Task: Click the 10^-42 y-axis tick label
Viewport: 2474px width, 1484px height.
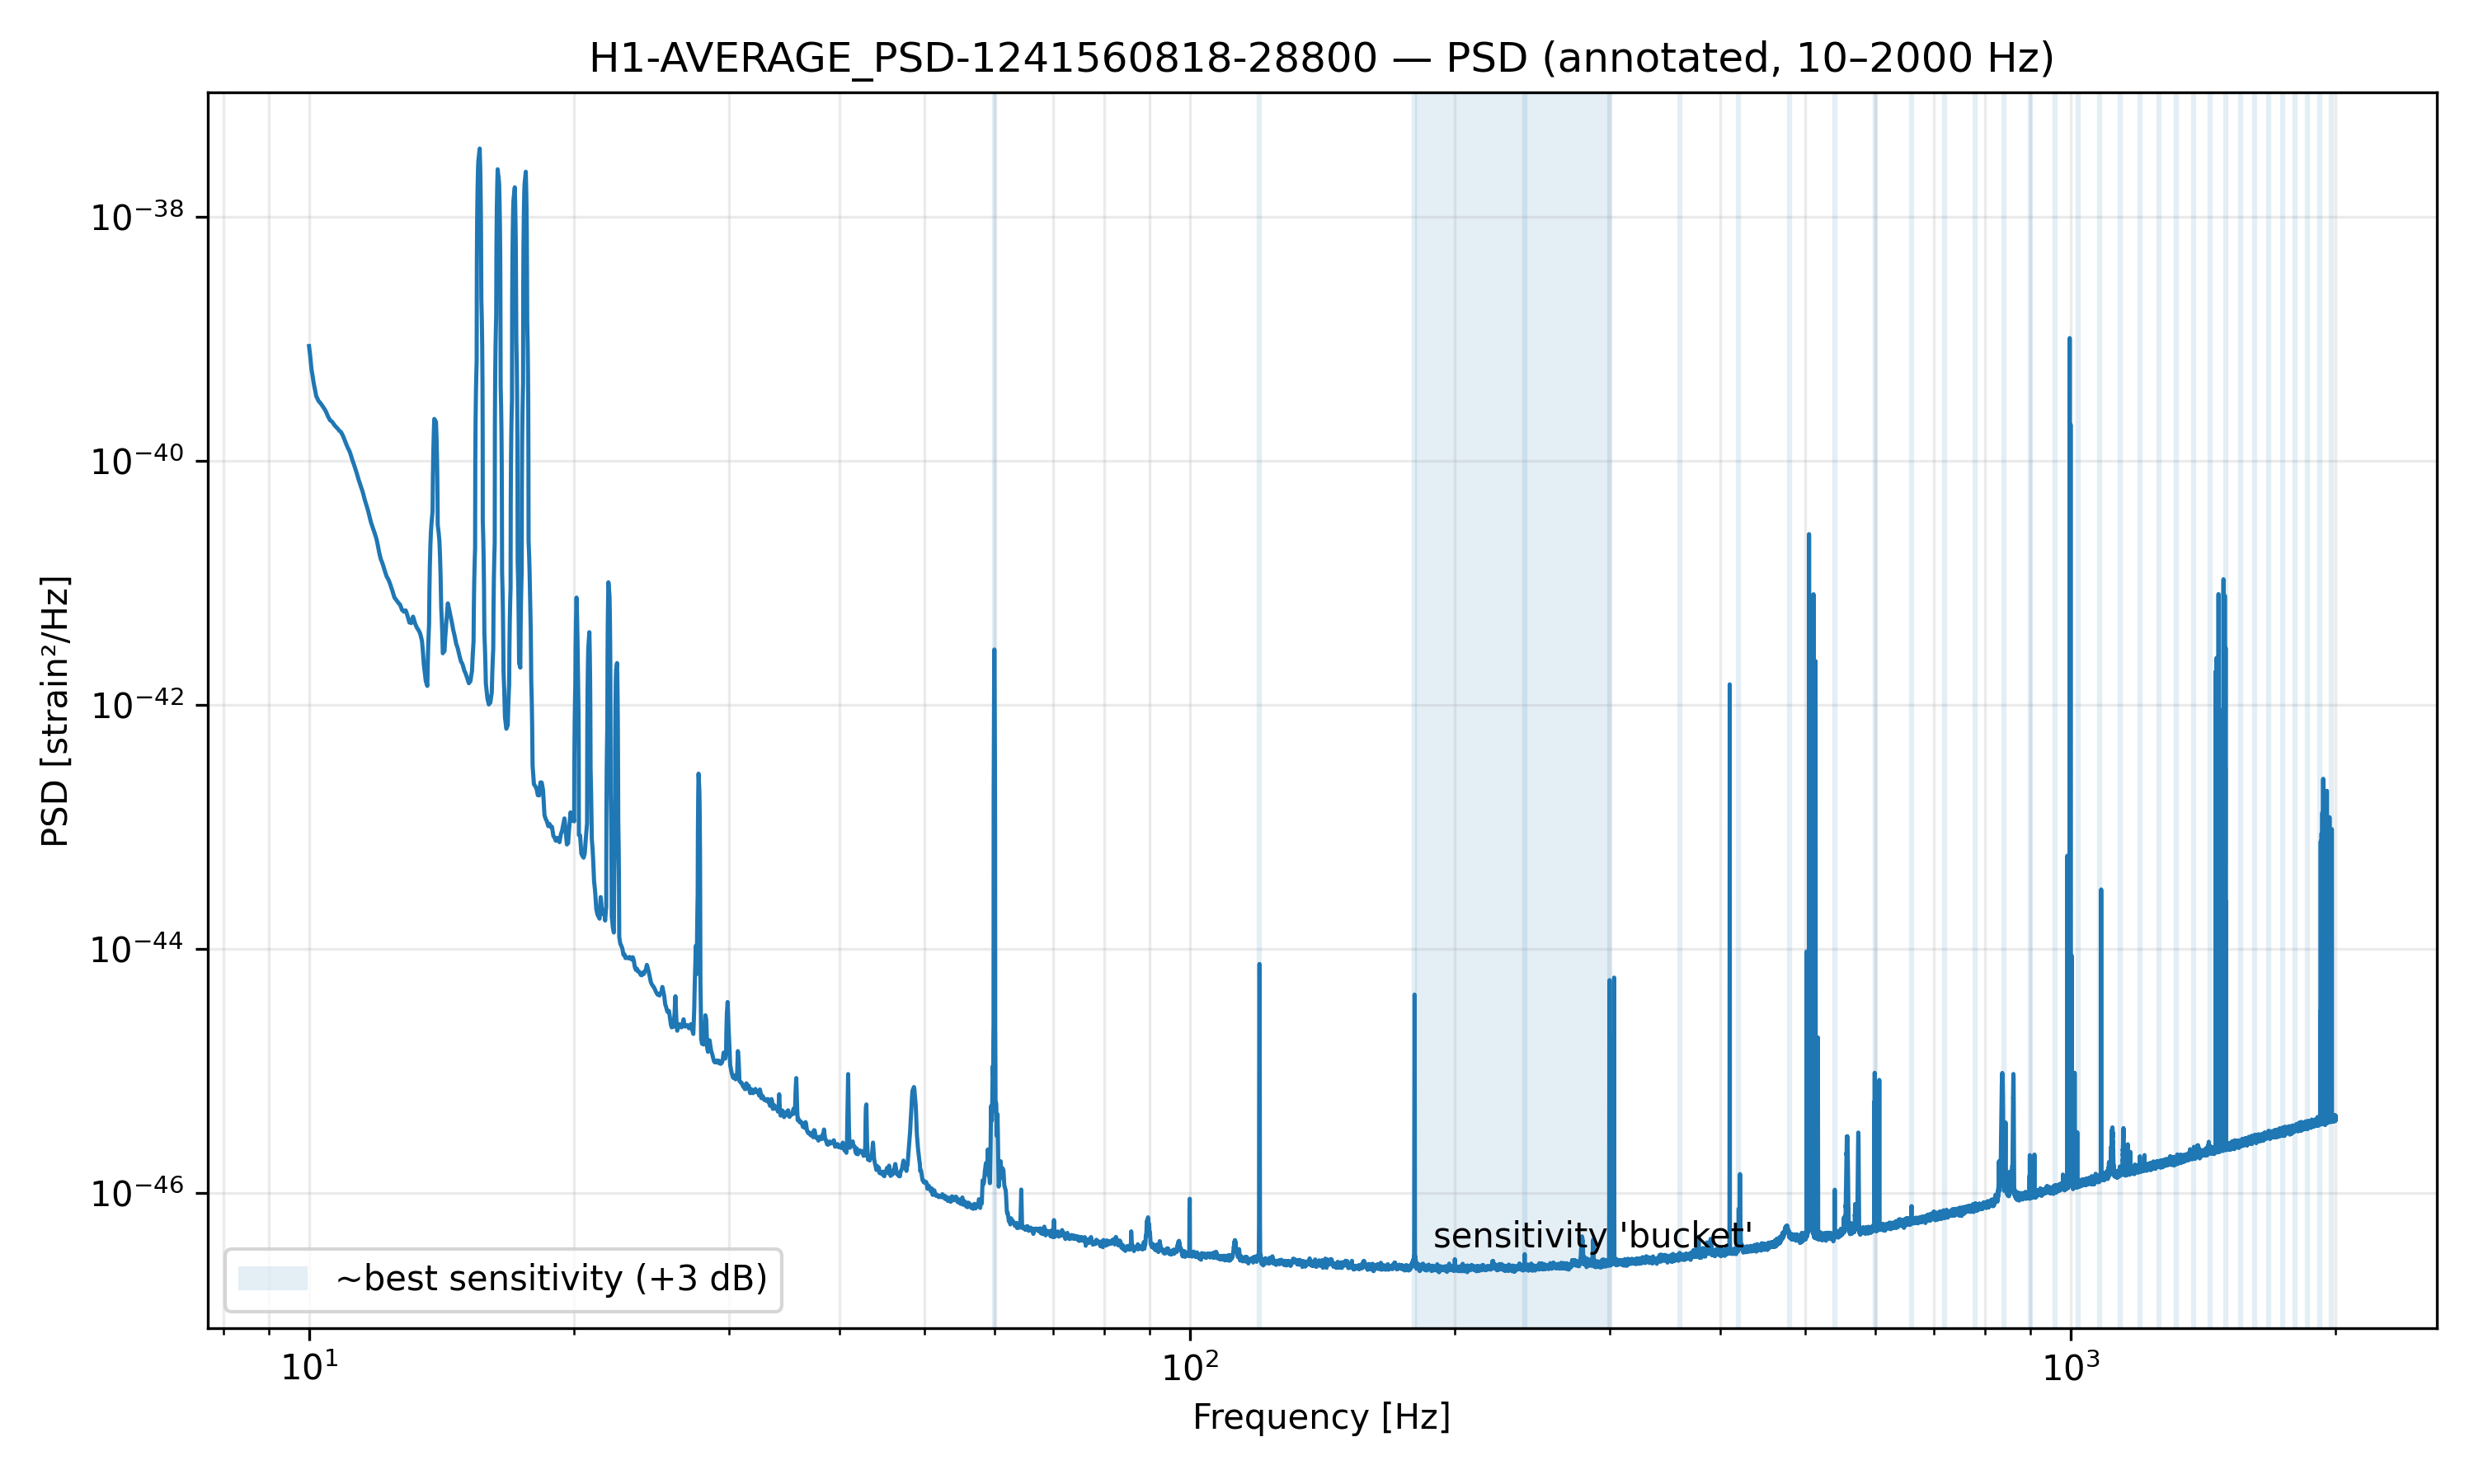Action: [x=137, y=705]
